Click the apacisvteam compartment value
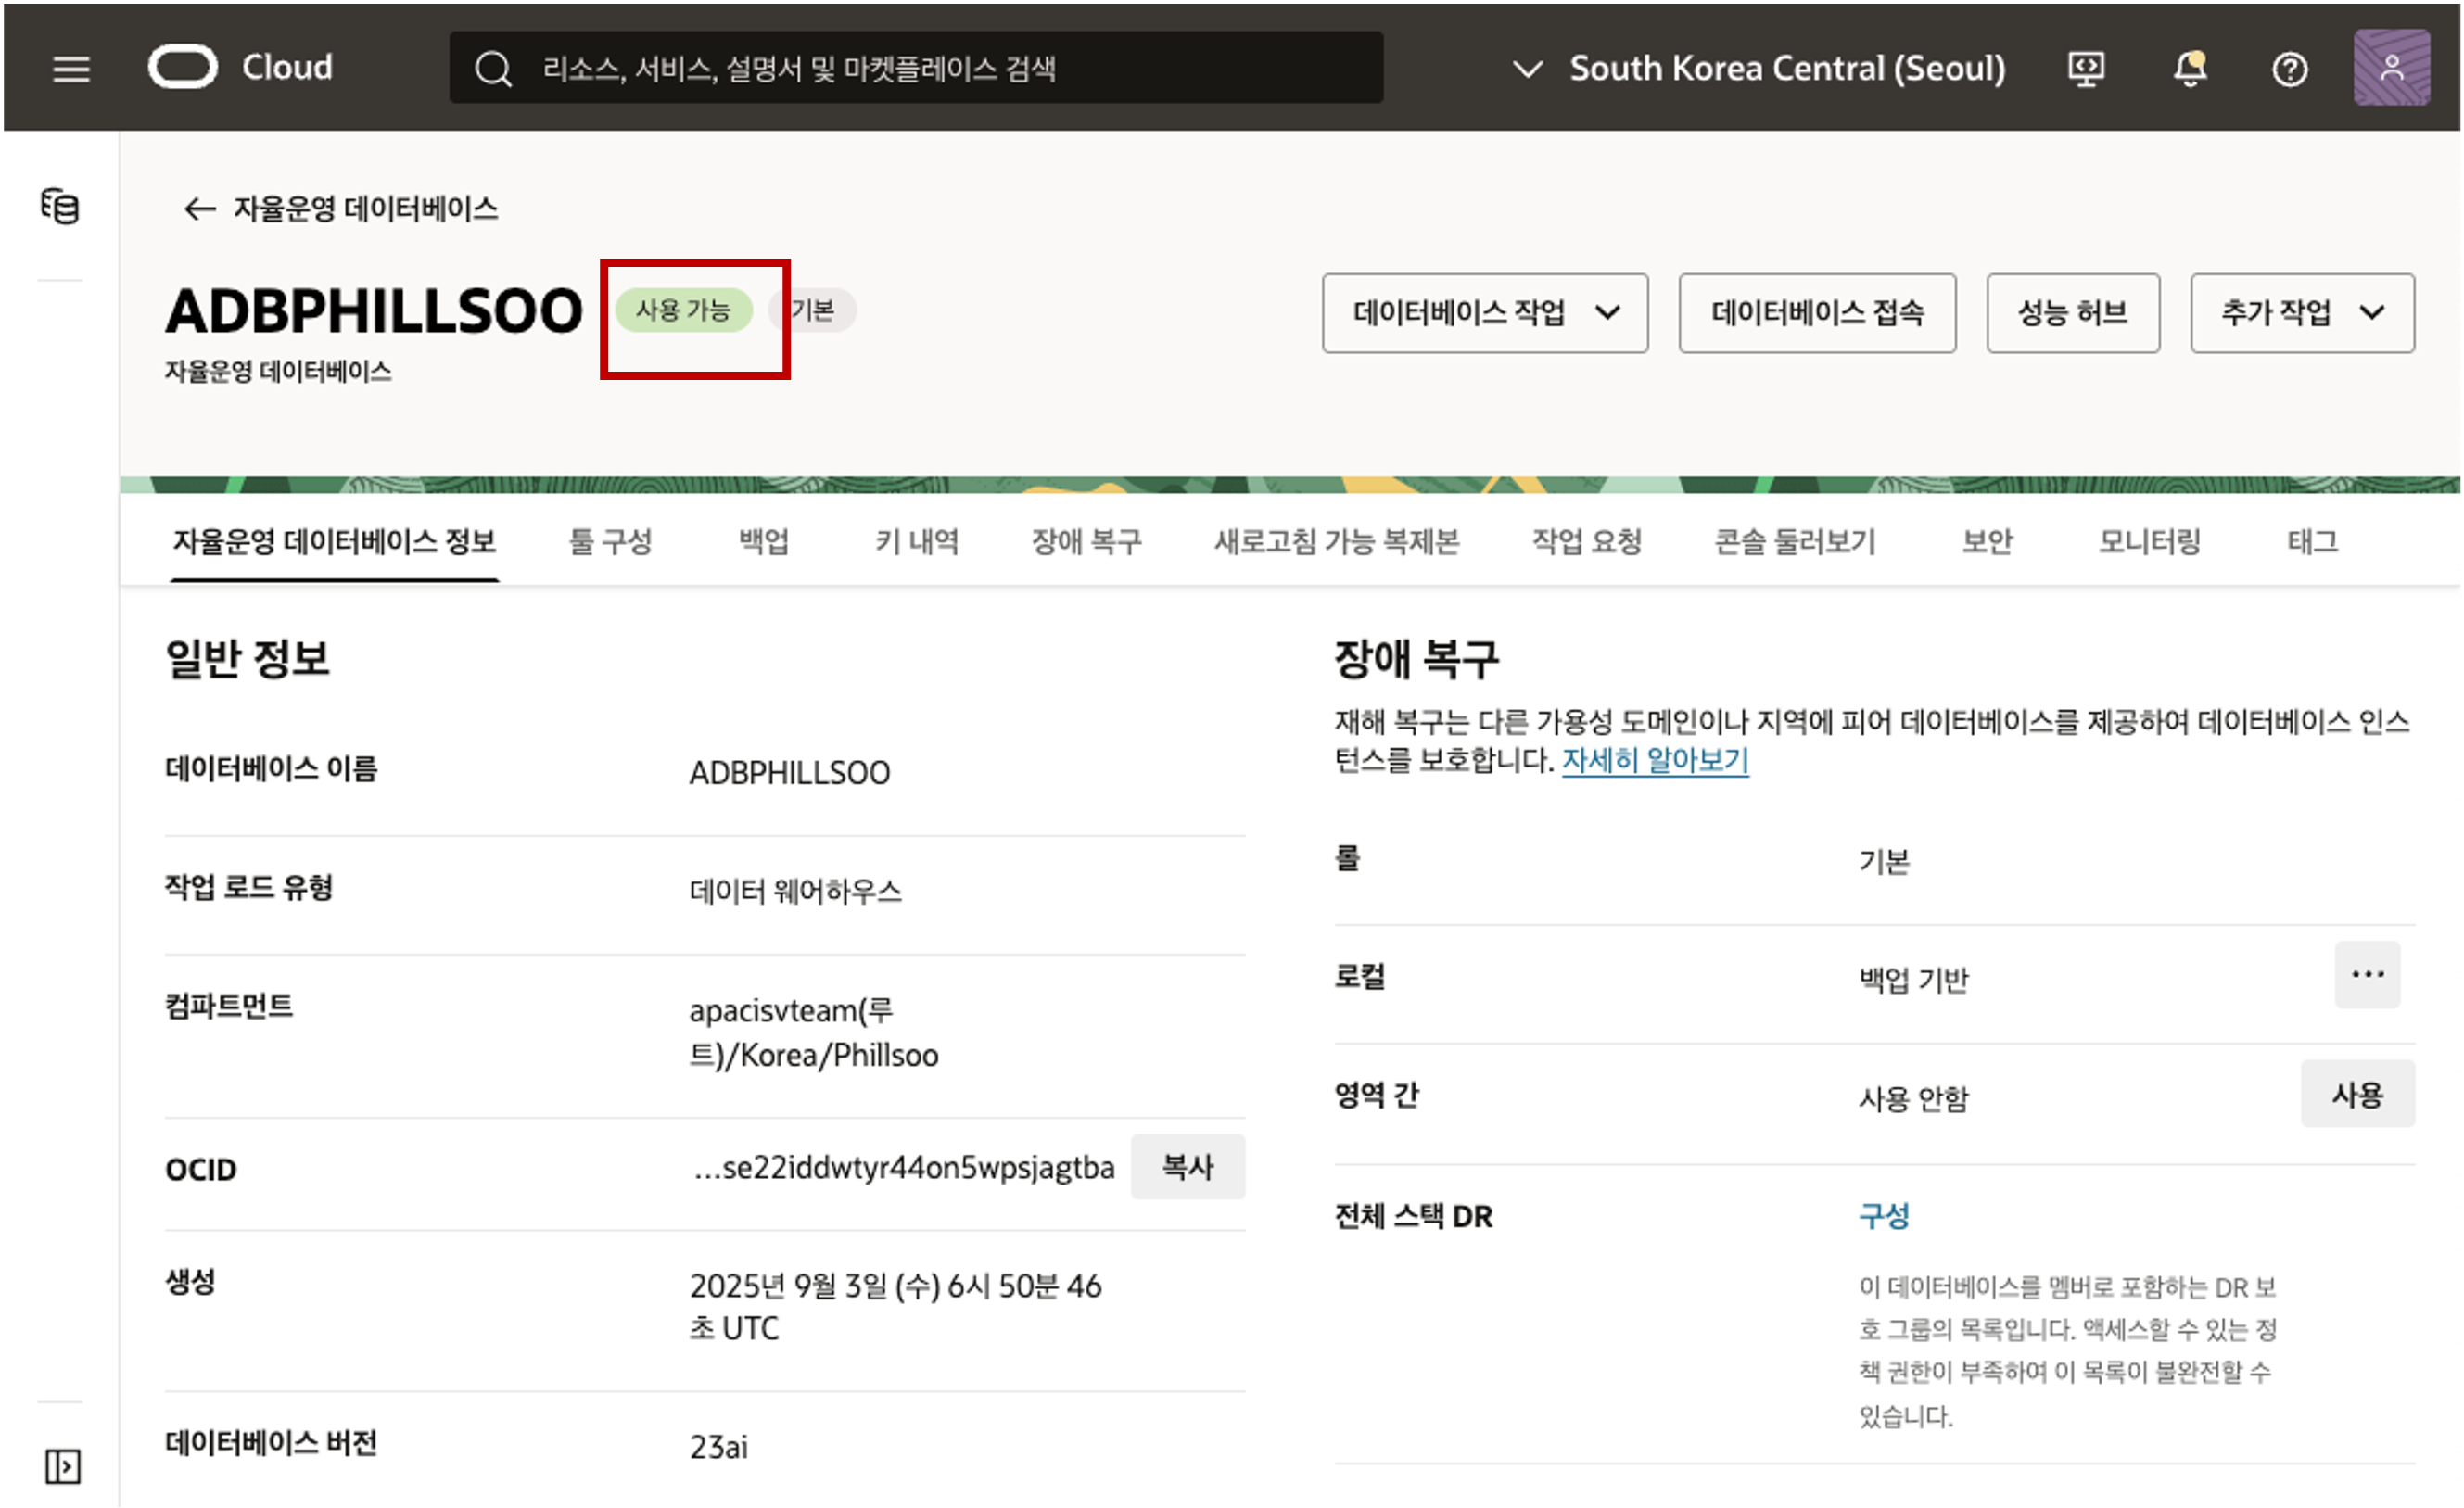2464x1508 pixels. coord(814,1032)
